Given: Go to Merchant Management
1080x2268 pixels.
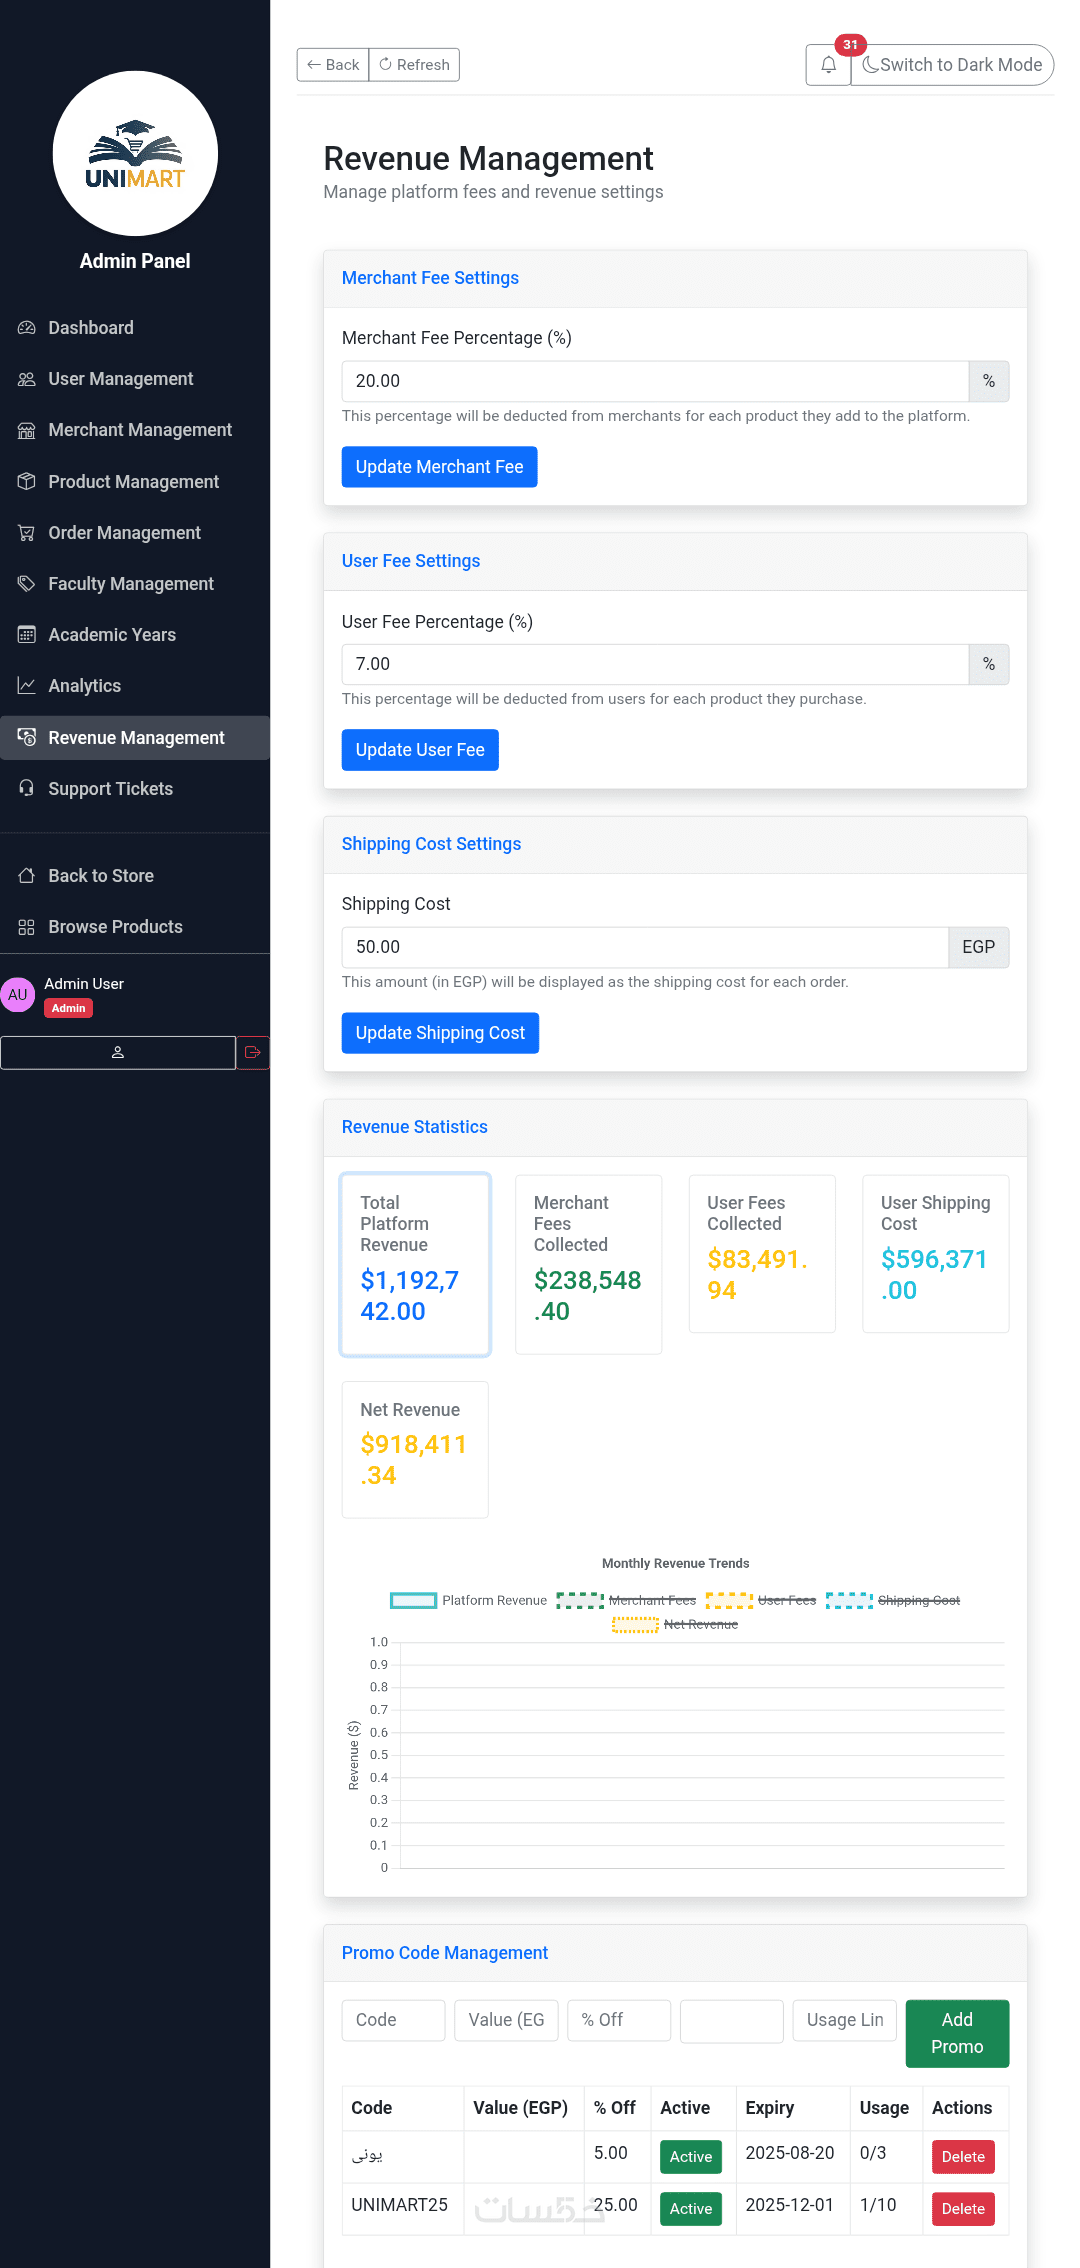Looking at the screenshot, I should click(x=135, y=430).
